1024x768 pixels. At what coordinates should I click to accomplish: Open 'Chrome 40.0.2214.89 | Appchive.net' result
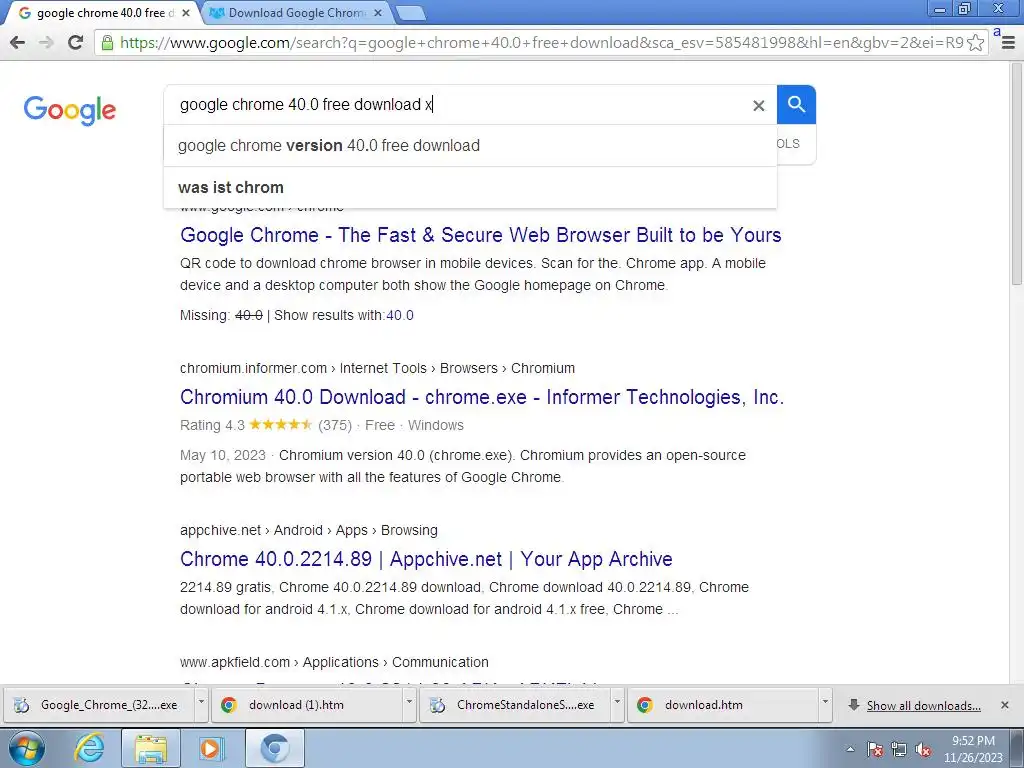point(426,559)
